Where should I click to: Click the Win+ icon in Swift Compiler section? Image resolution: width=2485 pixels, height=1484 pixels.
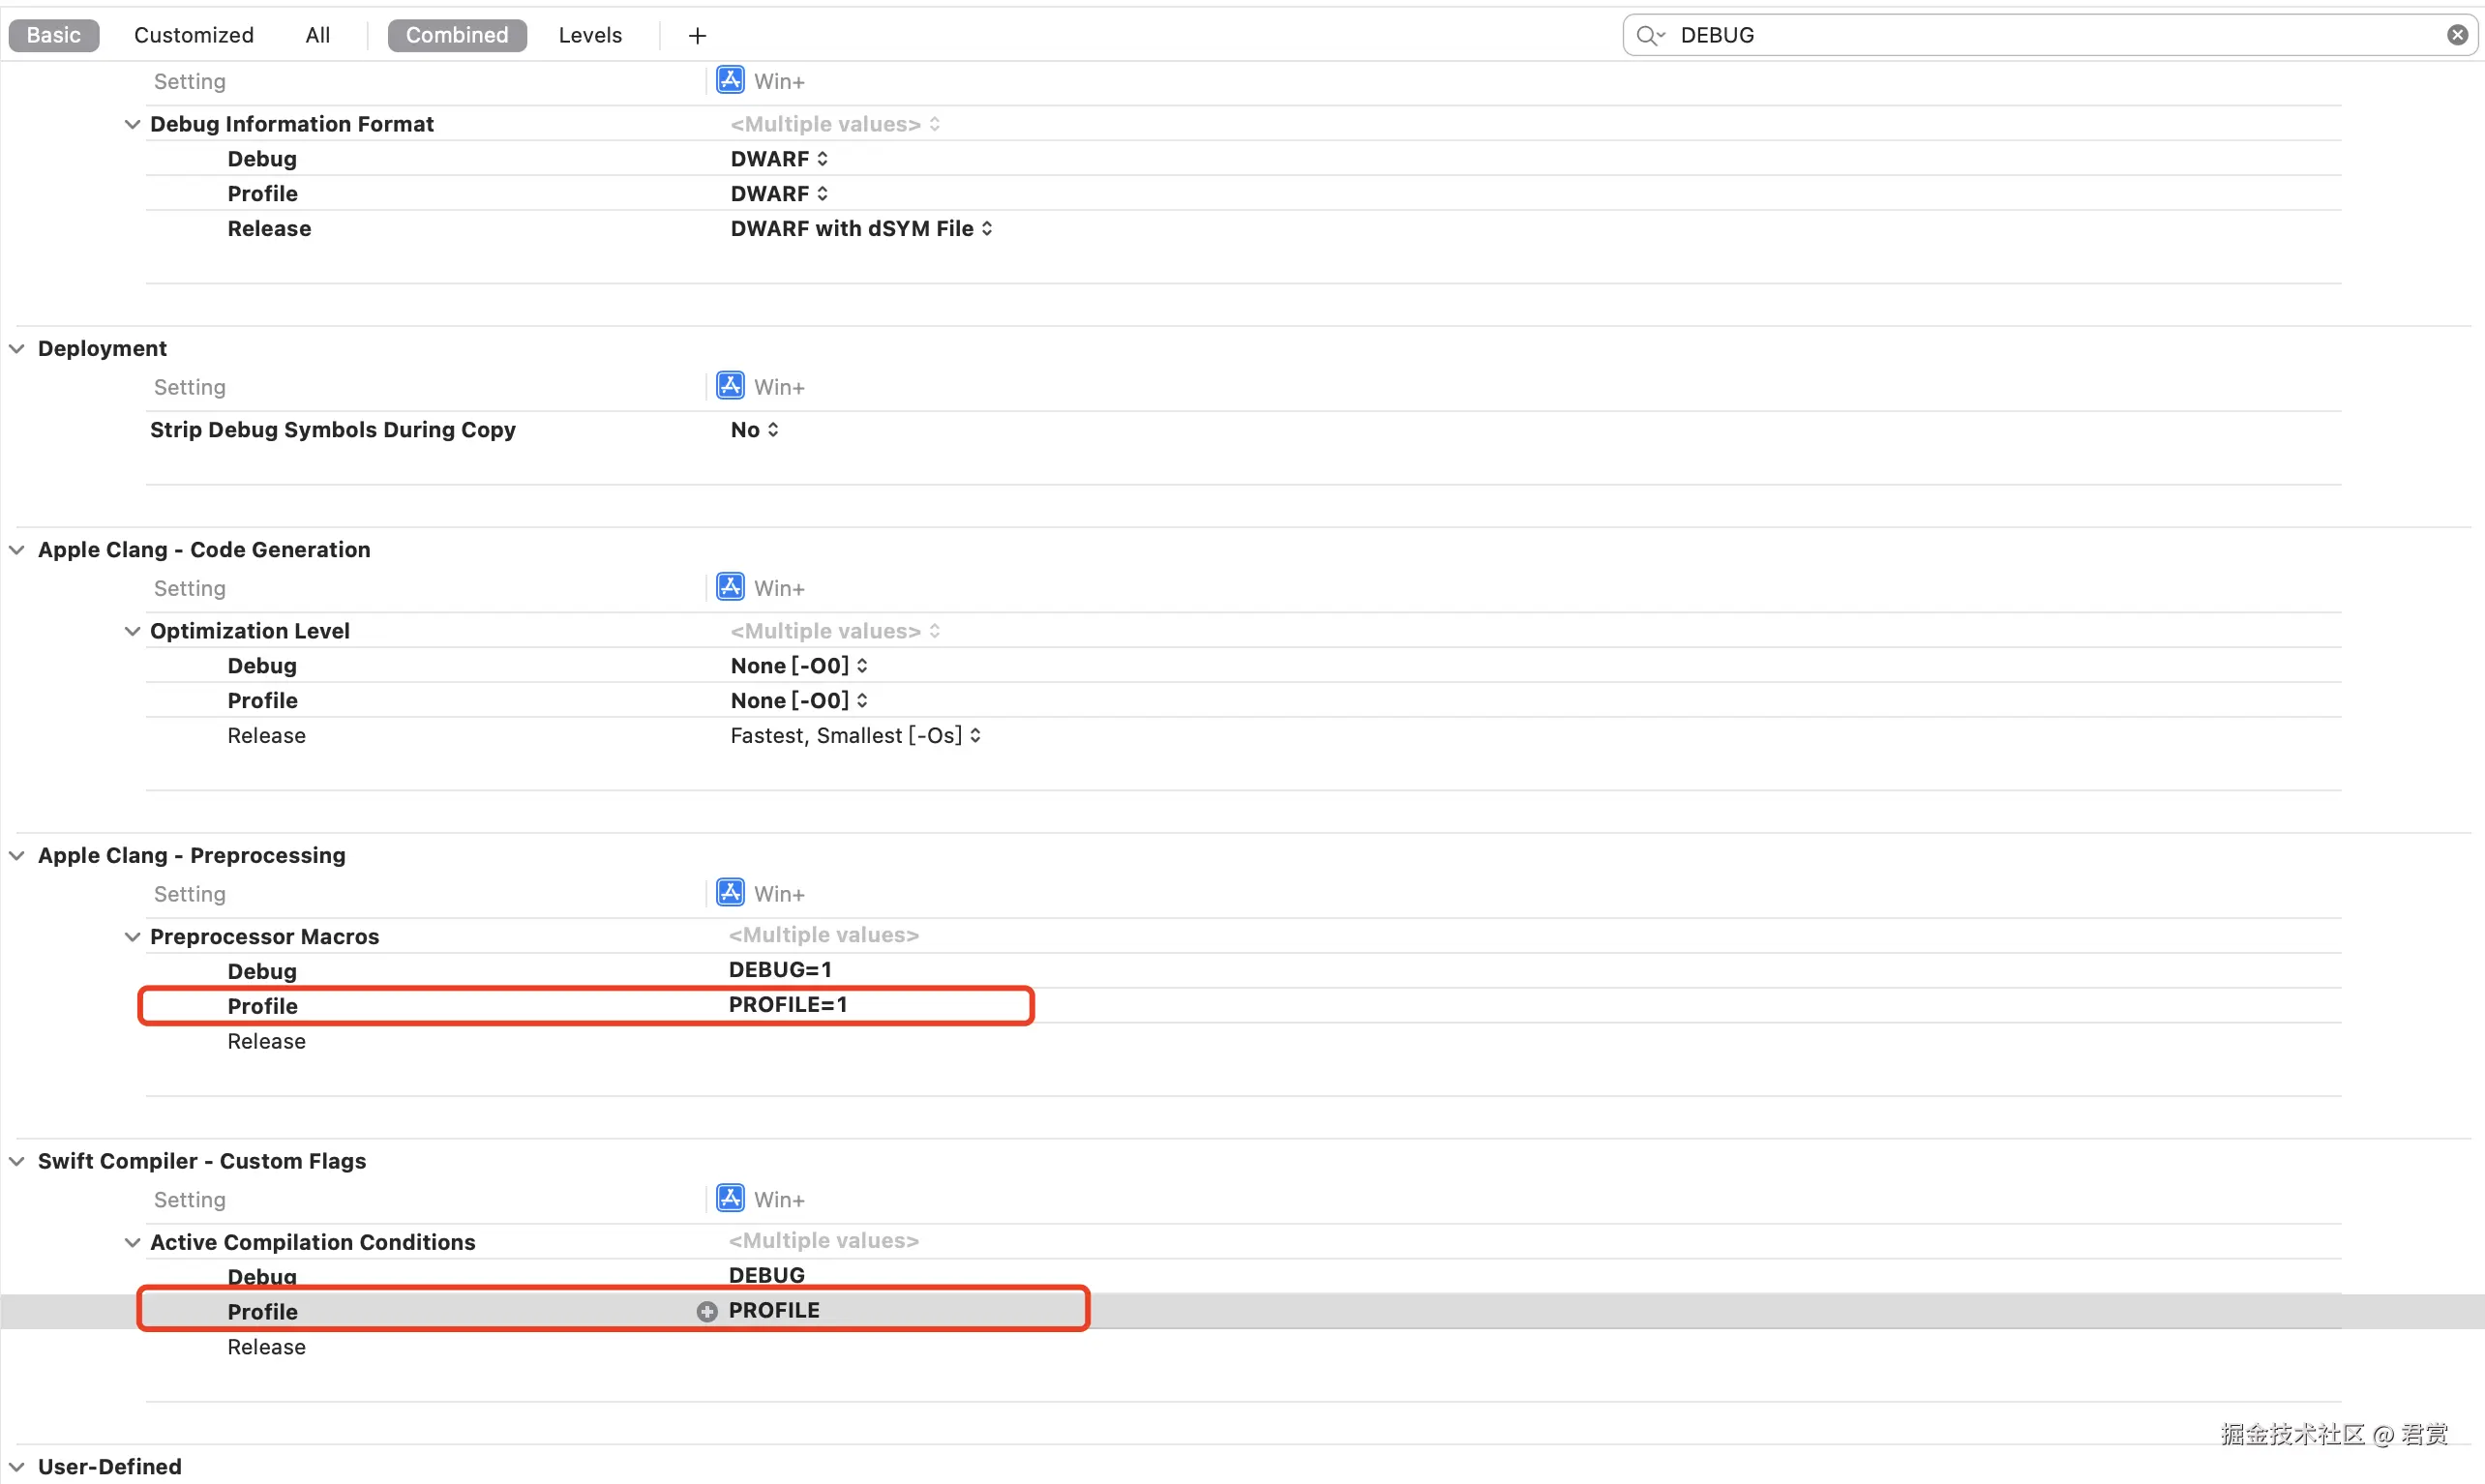point(730,1198)
